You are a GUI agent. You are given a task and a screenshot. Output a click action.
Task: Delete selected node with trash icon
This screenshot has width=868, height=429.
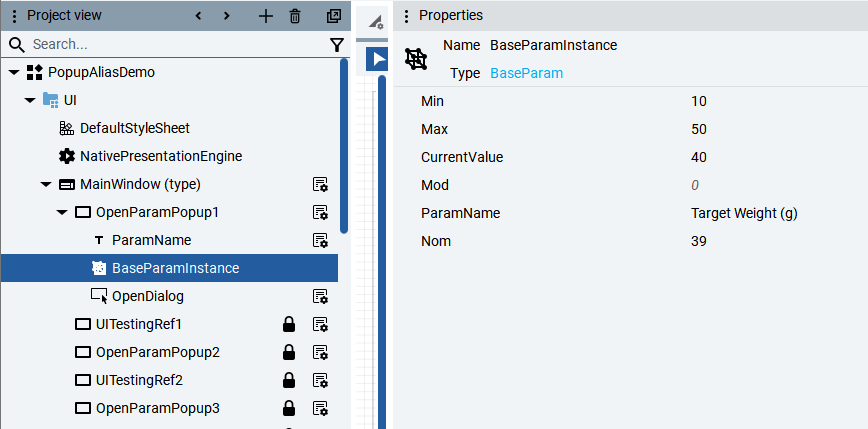coord(295,16)
